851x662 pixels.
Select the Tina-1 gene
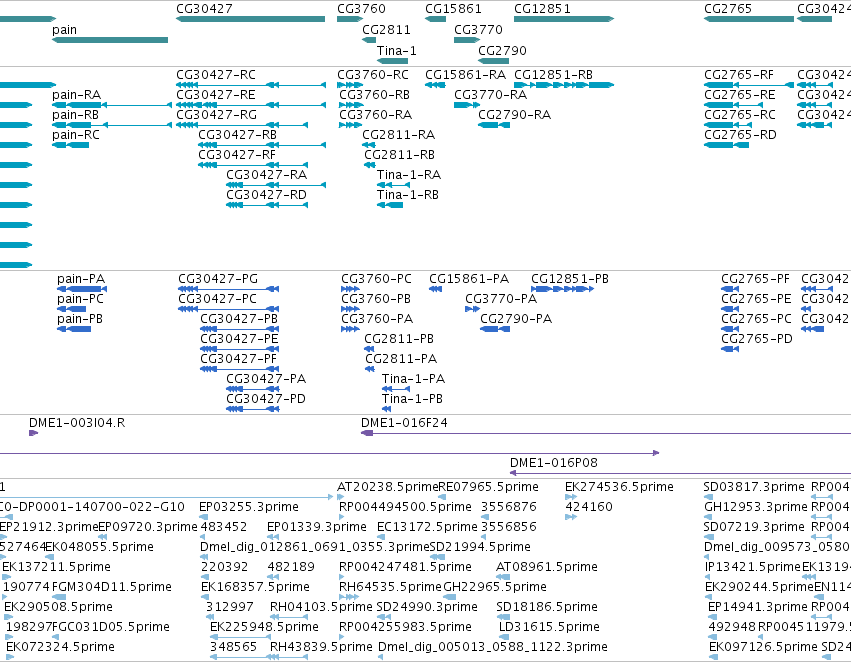click(x=392, y=61)
